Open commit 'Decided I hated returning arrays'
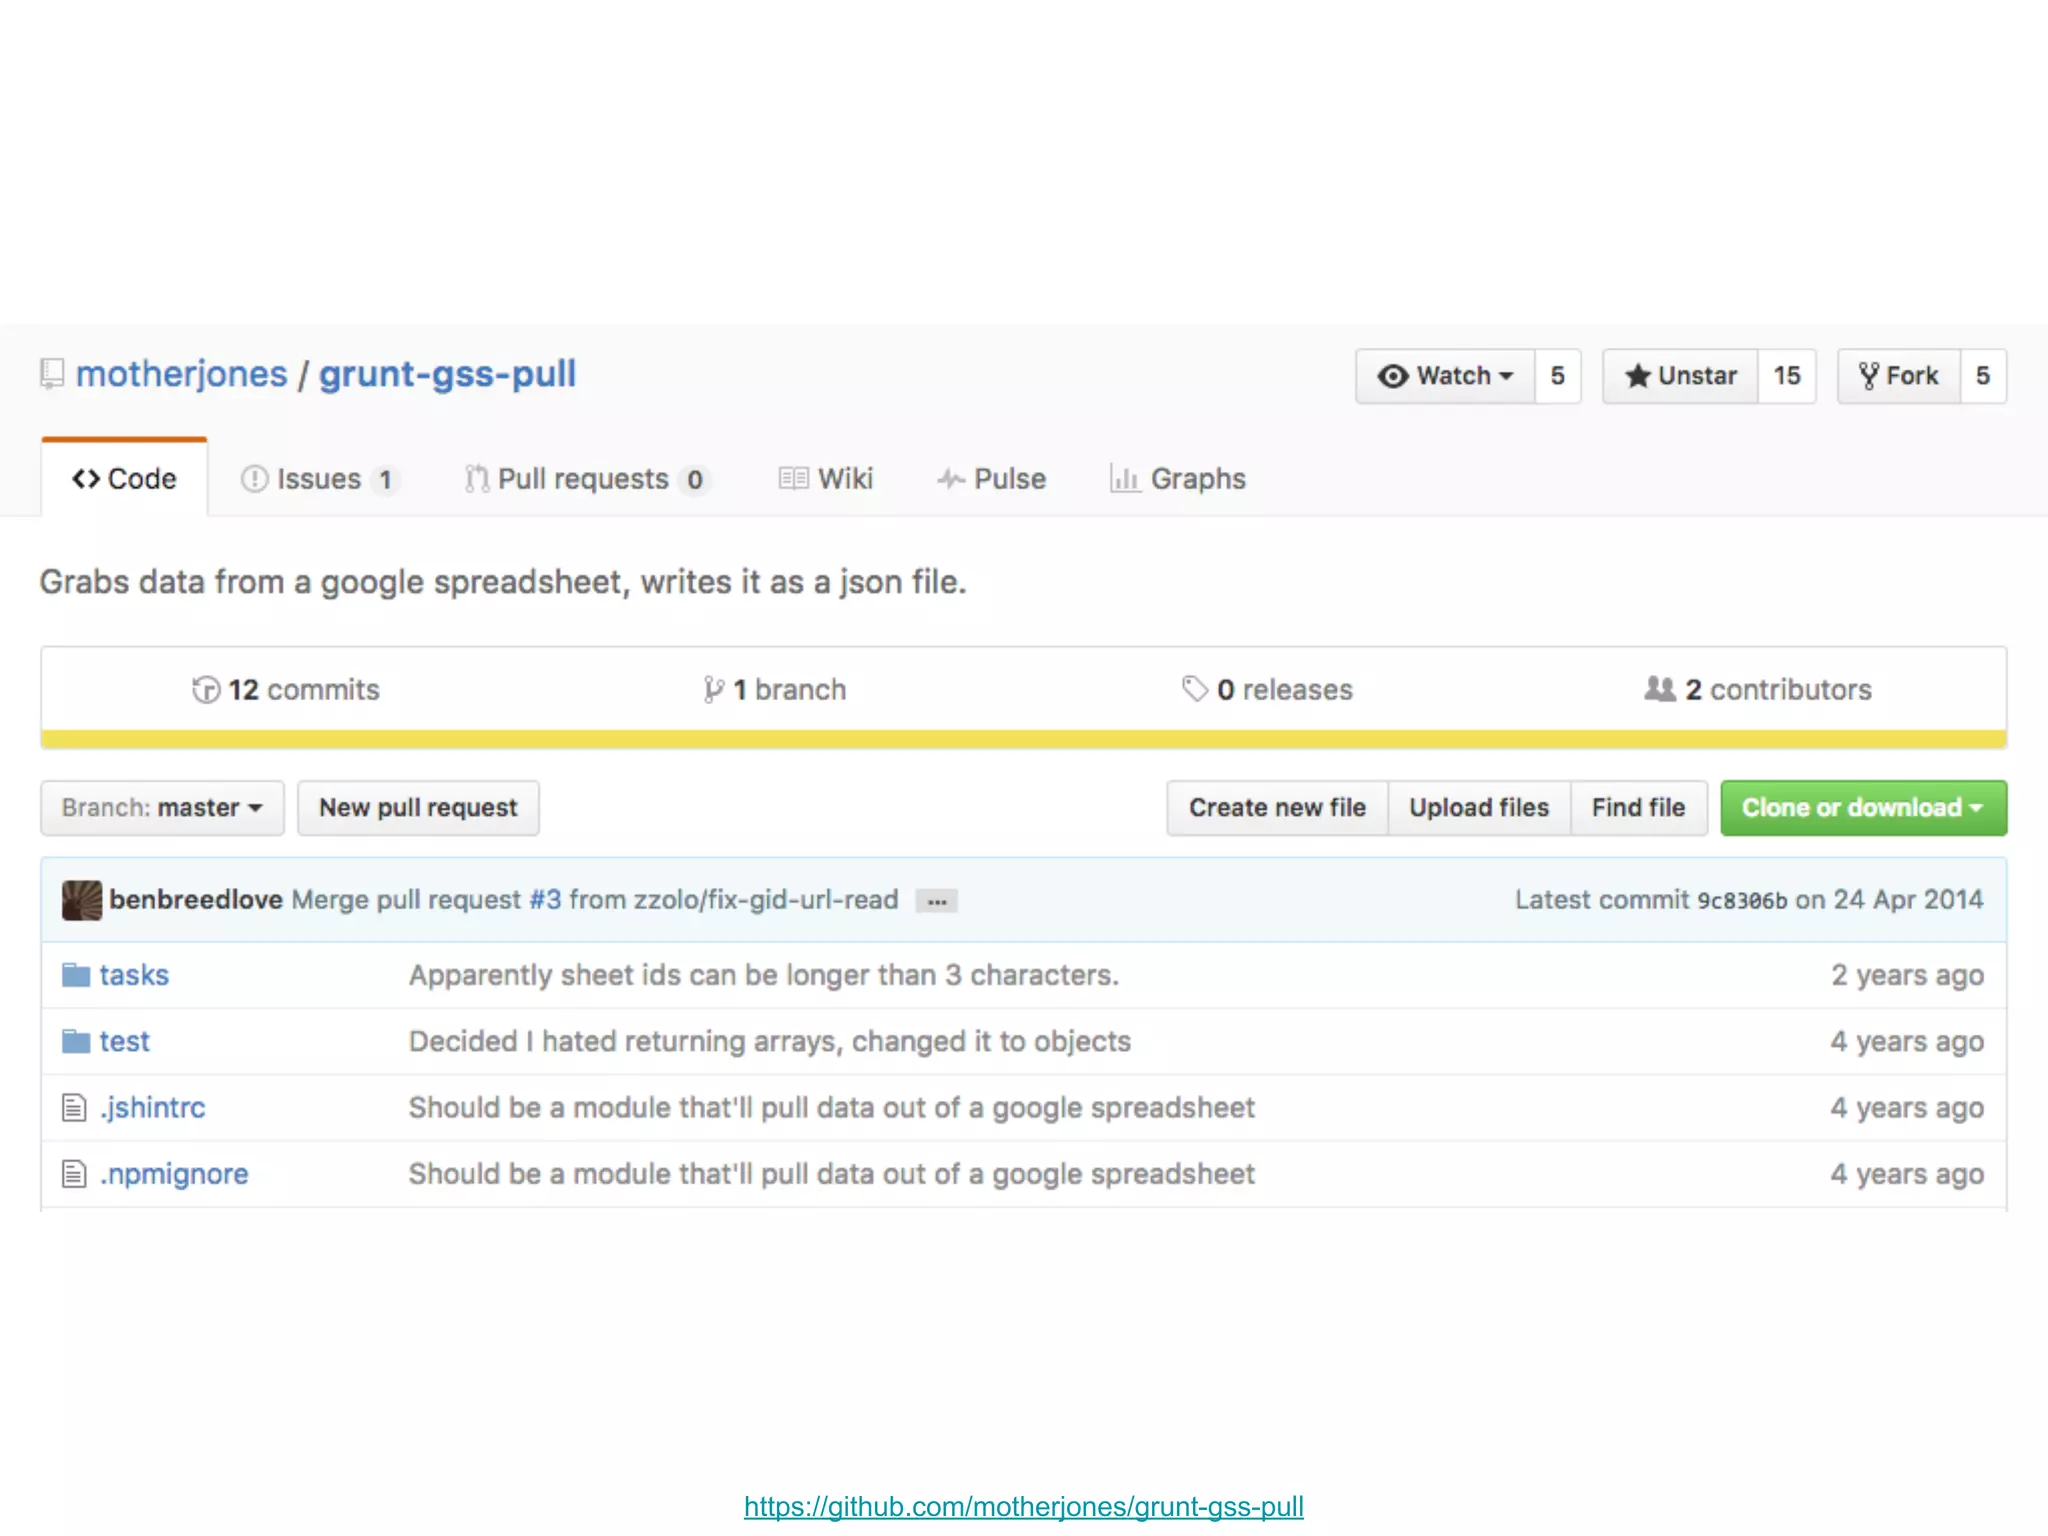The image size is (2048, 1536). click(x=770, y=1041)
